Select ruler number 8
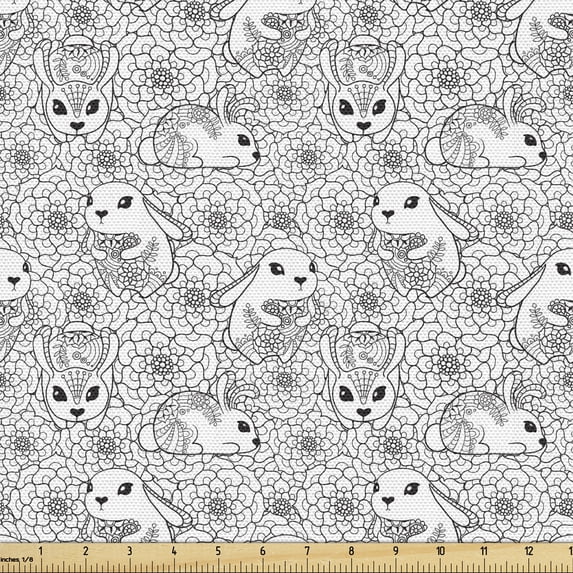573x573 pixels. click(351, 551)
